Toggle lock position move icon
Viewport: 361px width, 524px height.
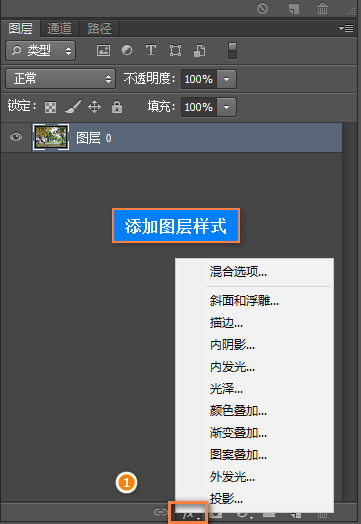click(x=95, y=107)
